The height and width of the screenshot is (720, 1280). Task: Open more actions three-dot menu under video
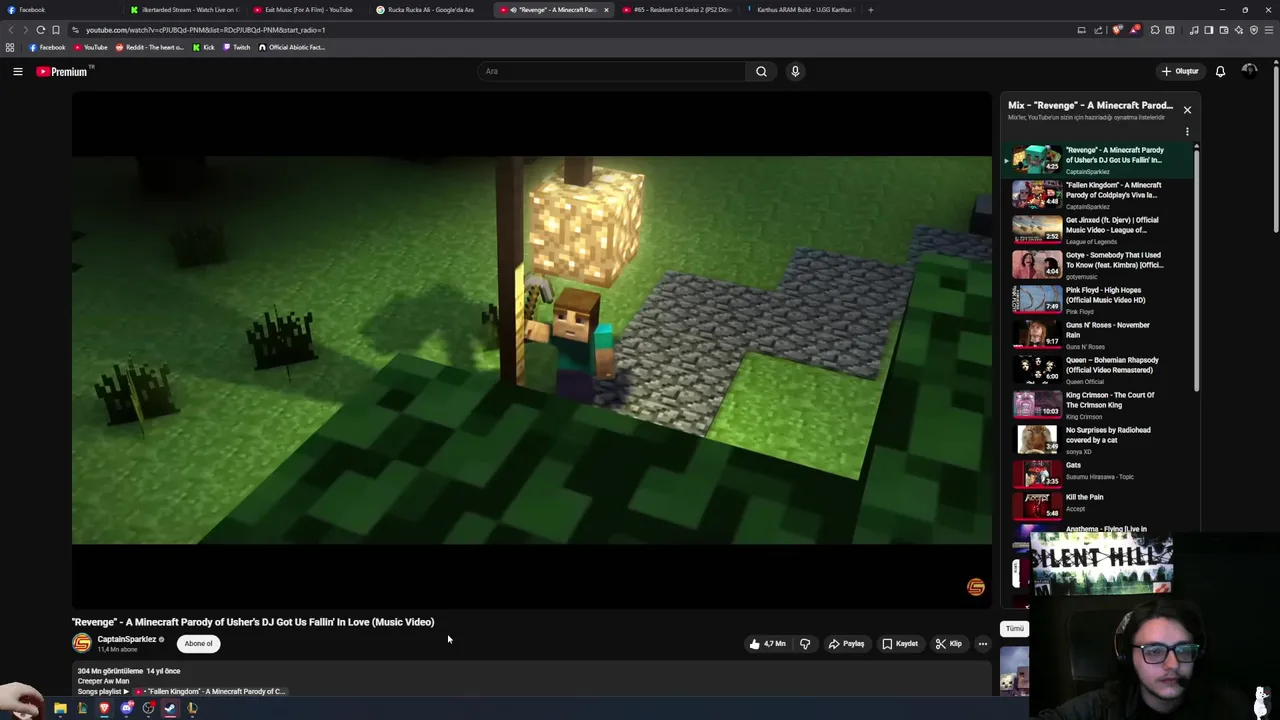983,644
